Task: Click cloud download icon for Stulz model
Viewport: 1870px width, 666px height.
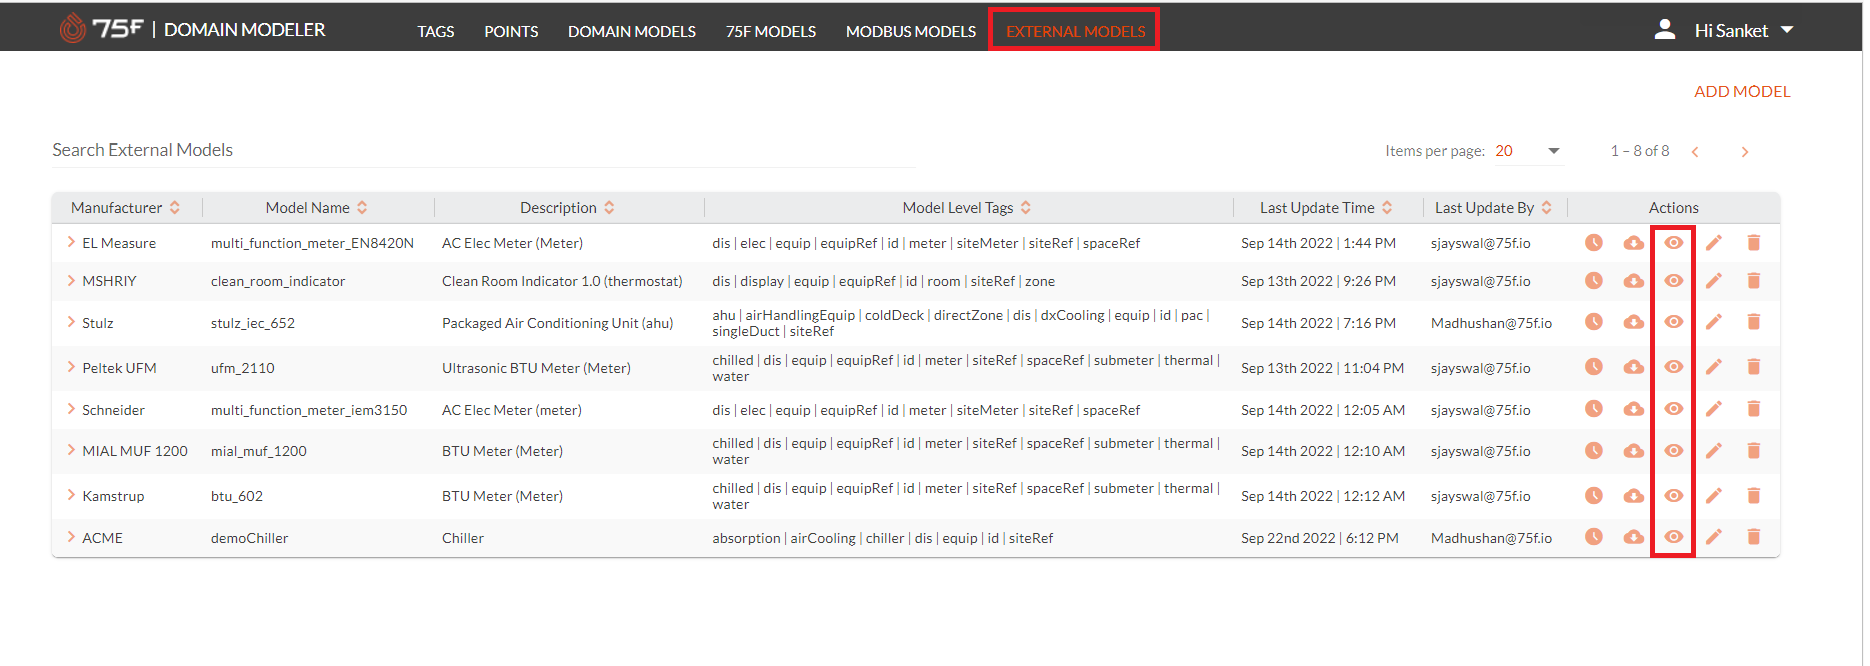Action: pyautogui.click(x=1634, y=322)
